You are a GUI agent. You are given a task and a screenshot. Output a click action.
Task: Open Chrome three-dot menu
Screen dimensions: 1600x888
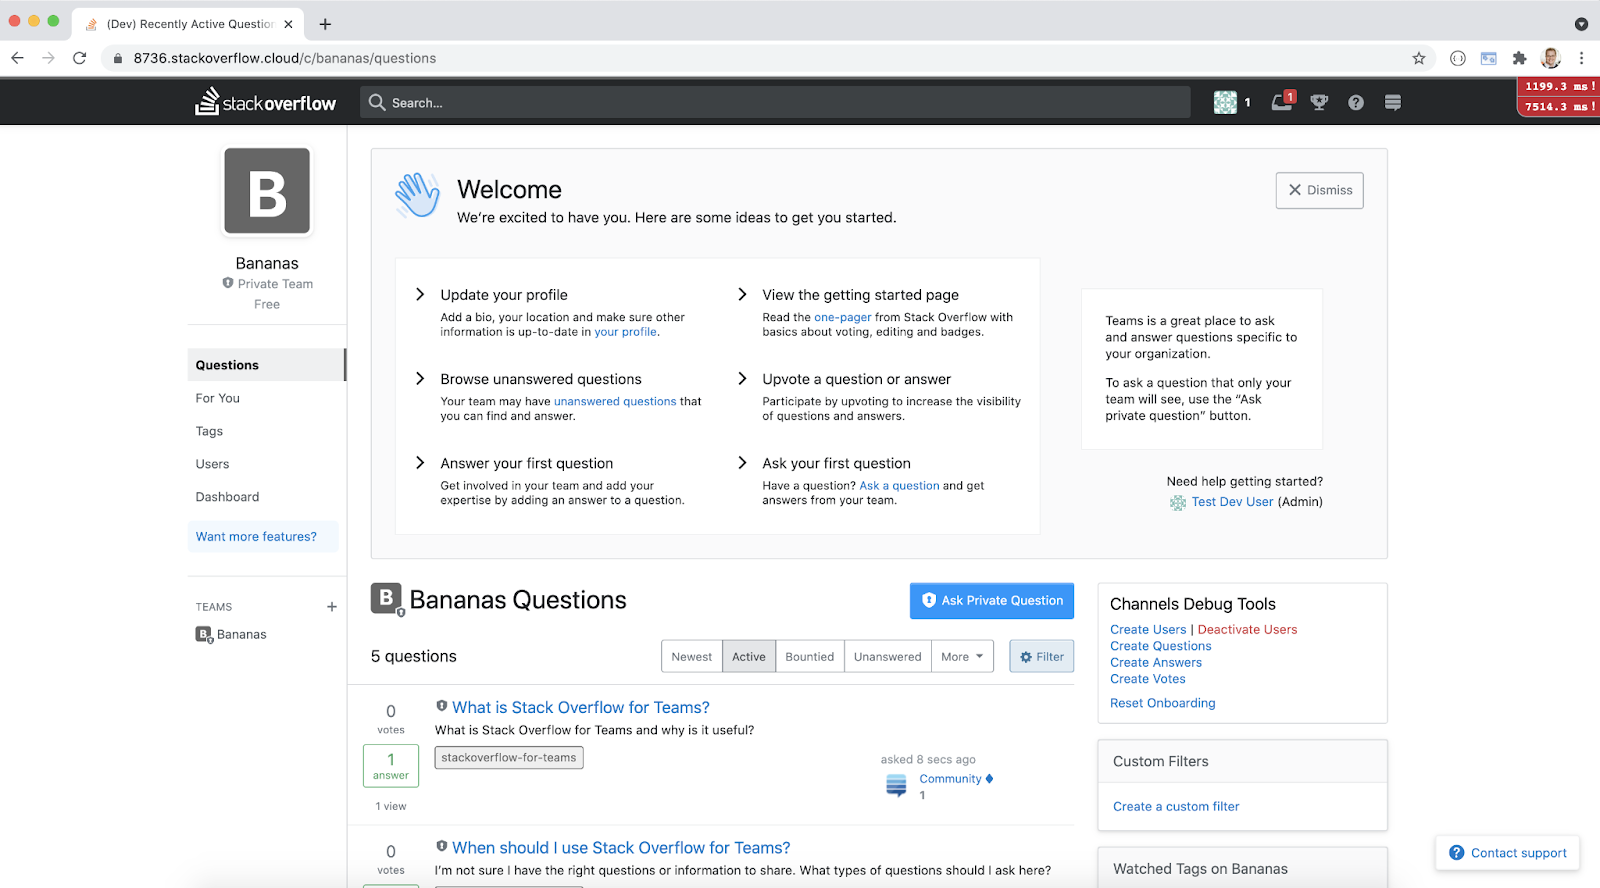click(x=1581, y=58)
